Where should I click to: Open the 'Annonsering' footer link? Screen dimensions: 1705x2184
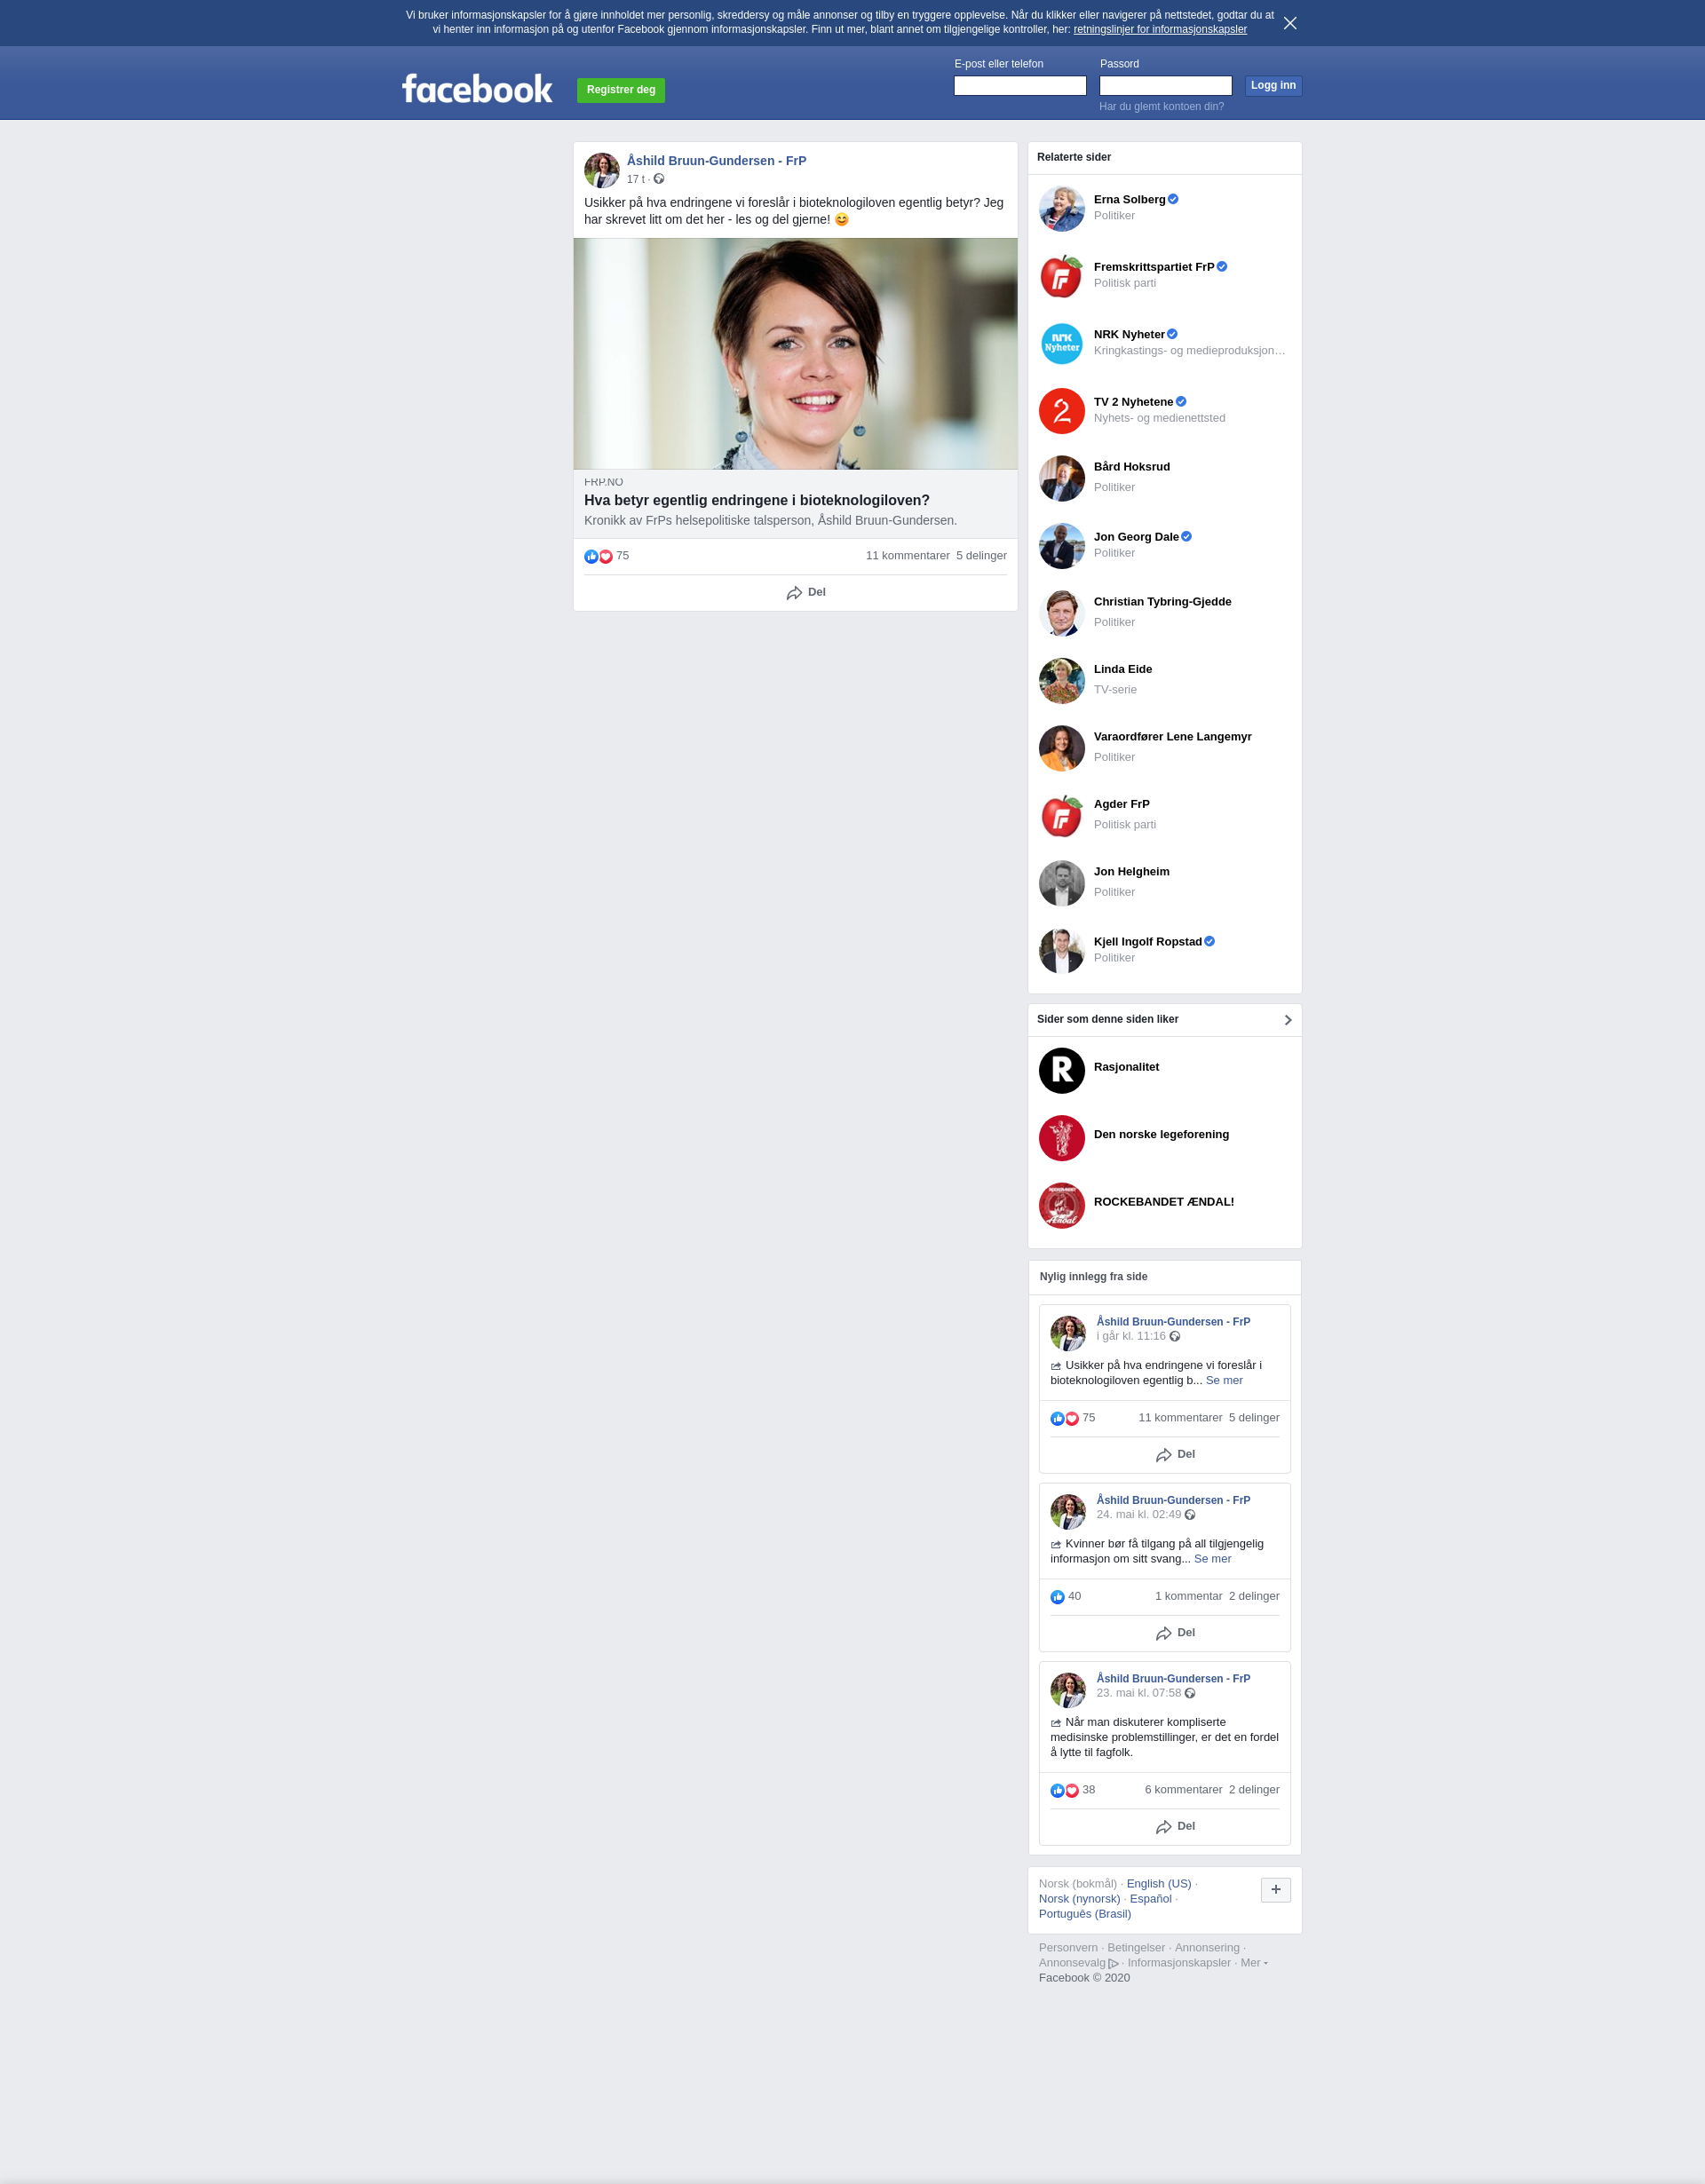1206,1947
